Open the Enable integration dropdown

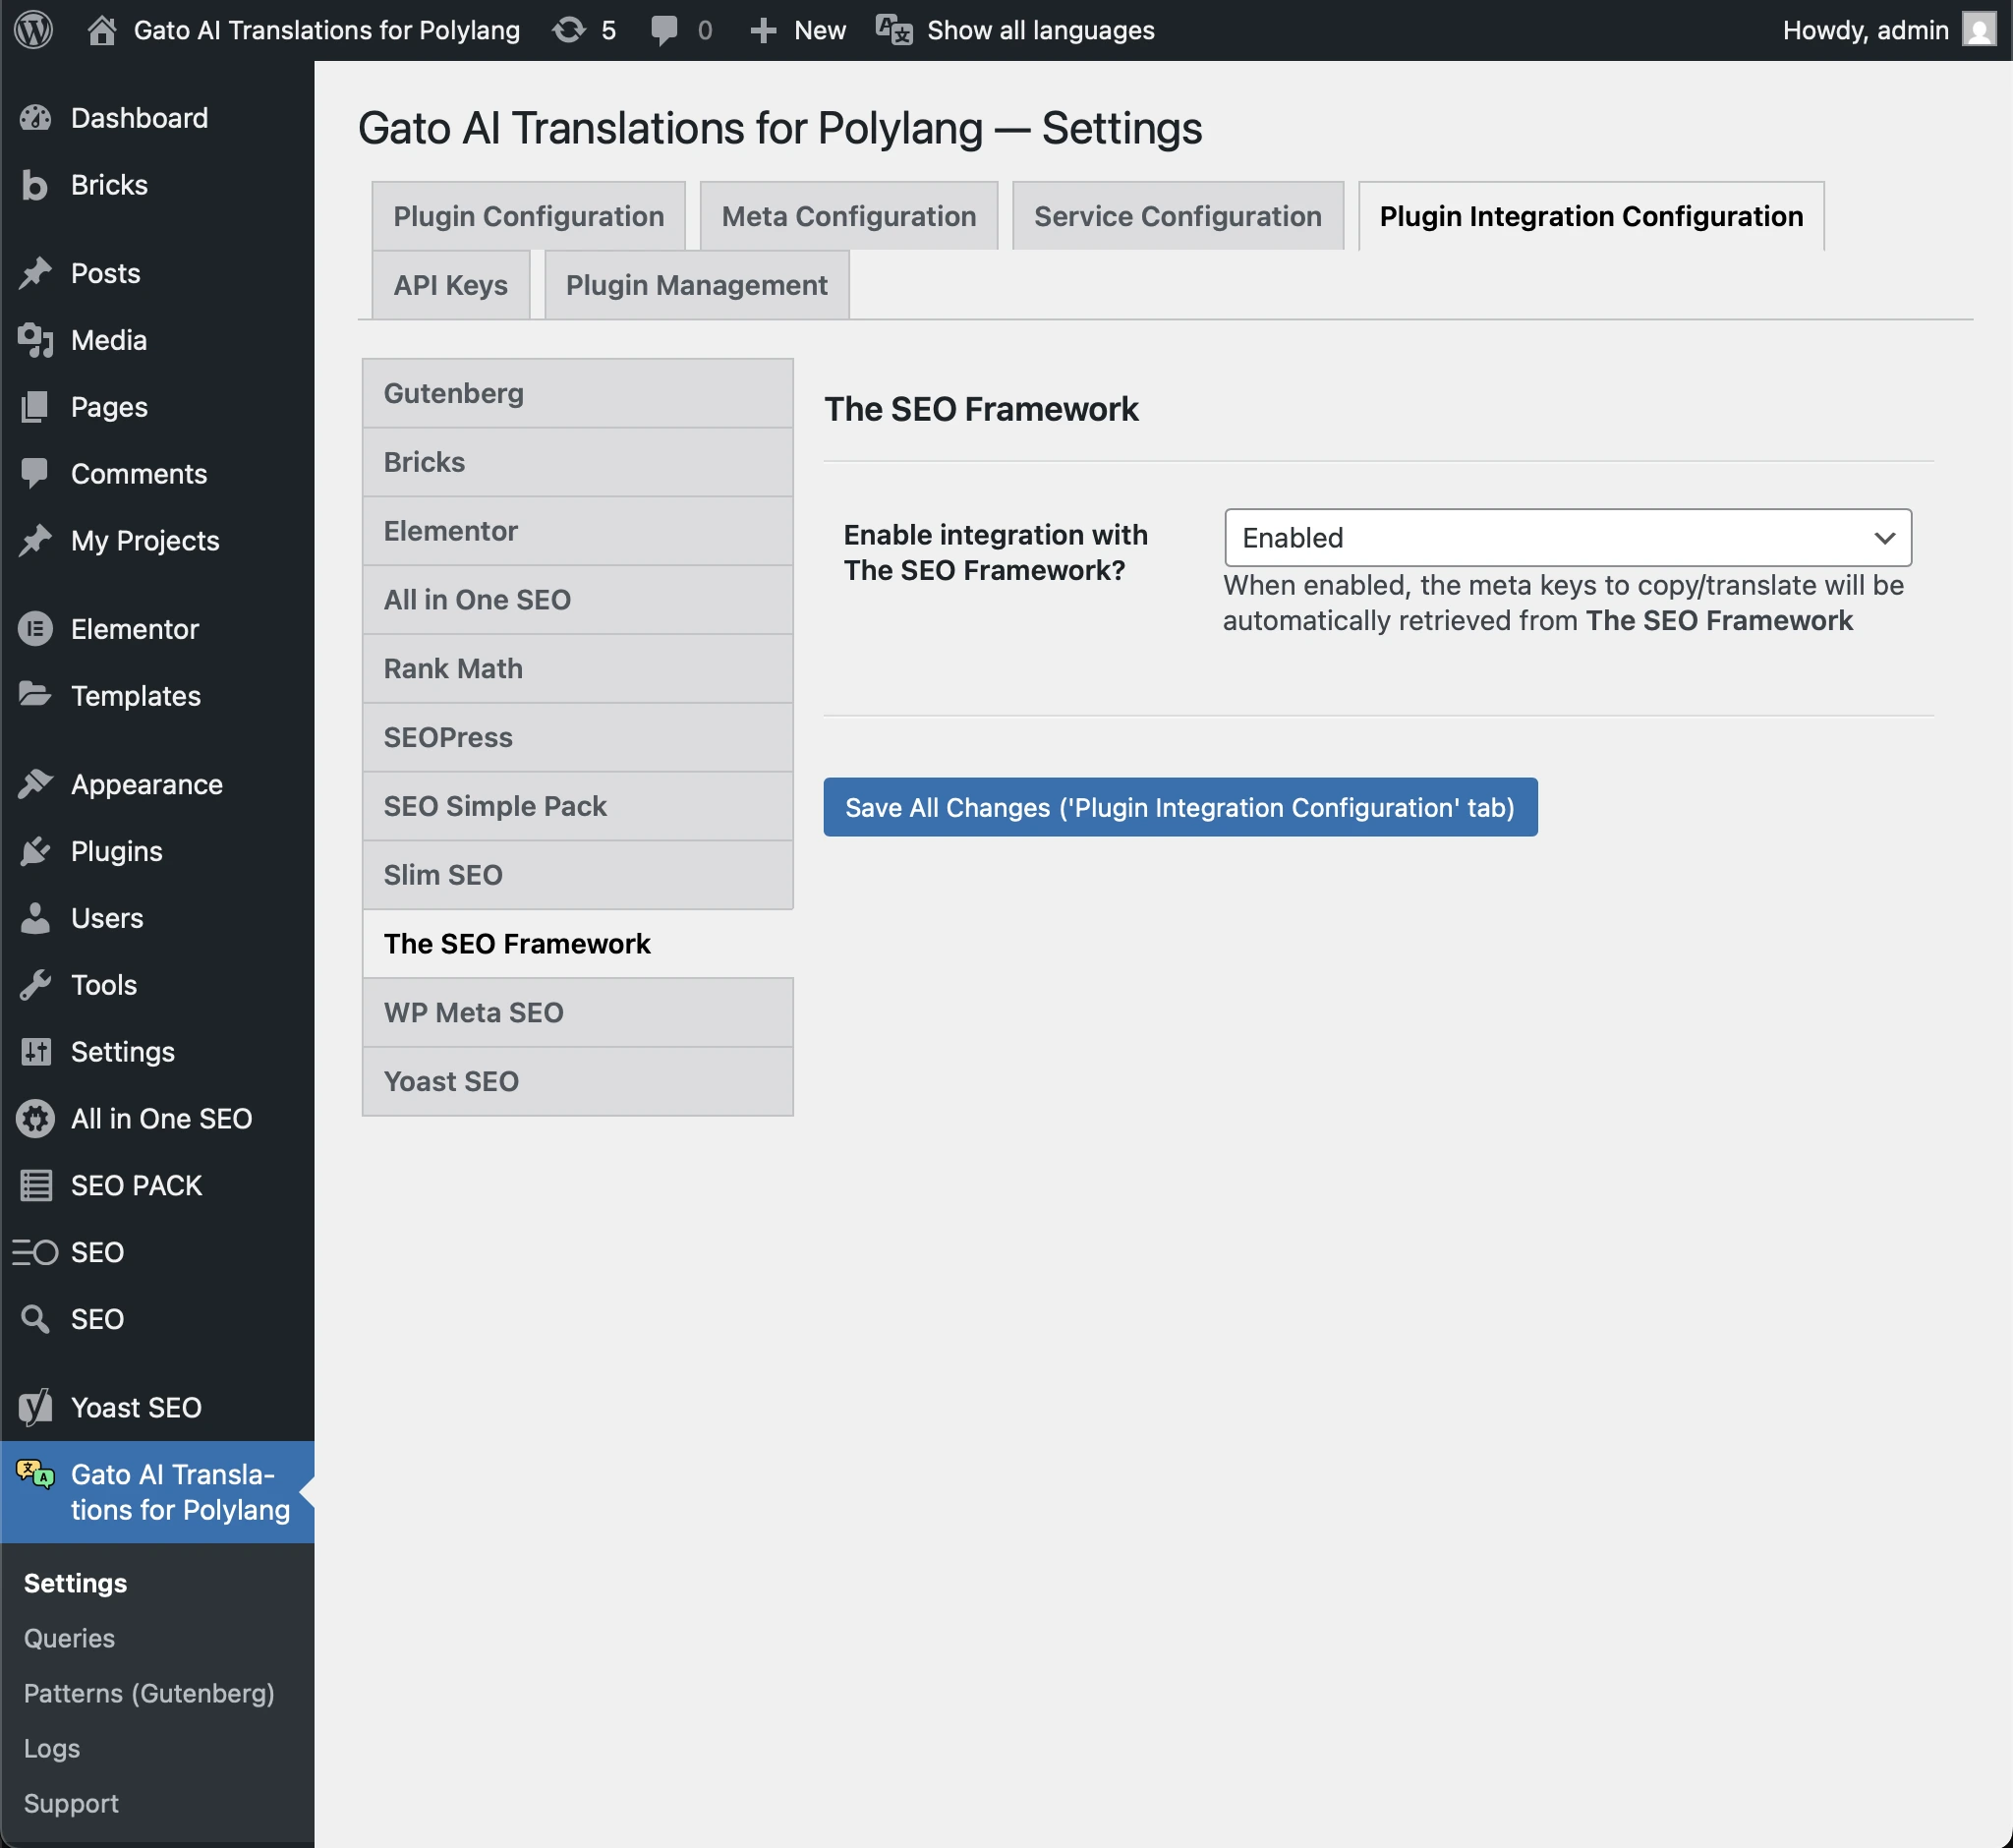1566,538
